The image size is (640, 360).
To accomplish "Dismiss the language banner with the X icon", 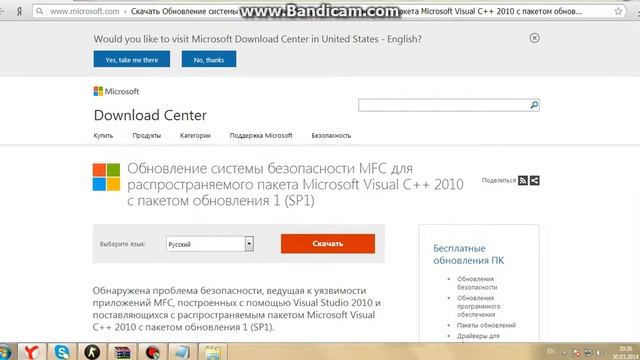I will click(x=534, y=38).
